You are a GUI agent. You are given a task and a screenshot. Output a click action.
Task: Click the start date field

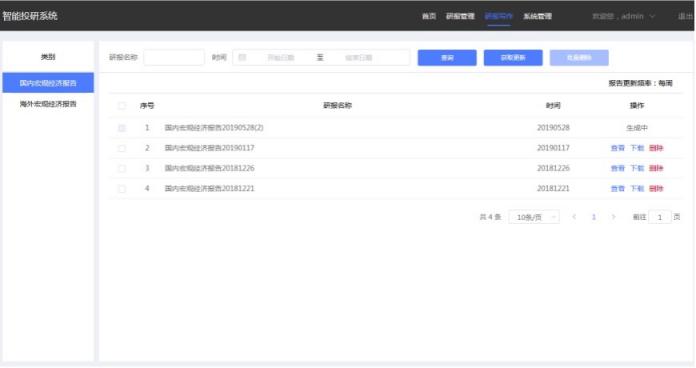pos(281,58)
